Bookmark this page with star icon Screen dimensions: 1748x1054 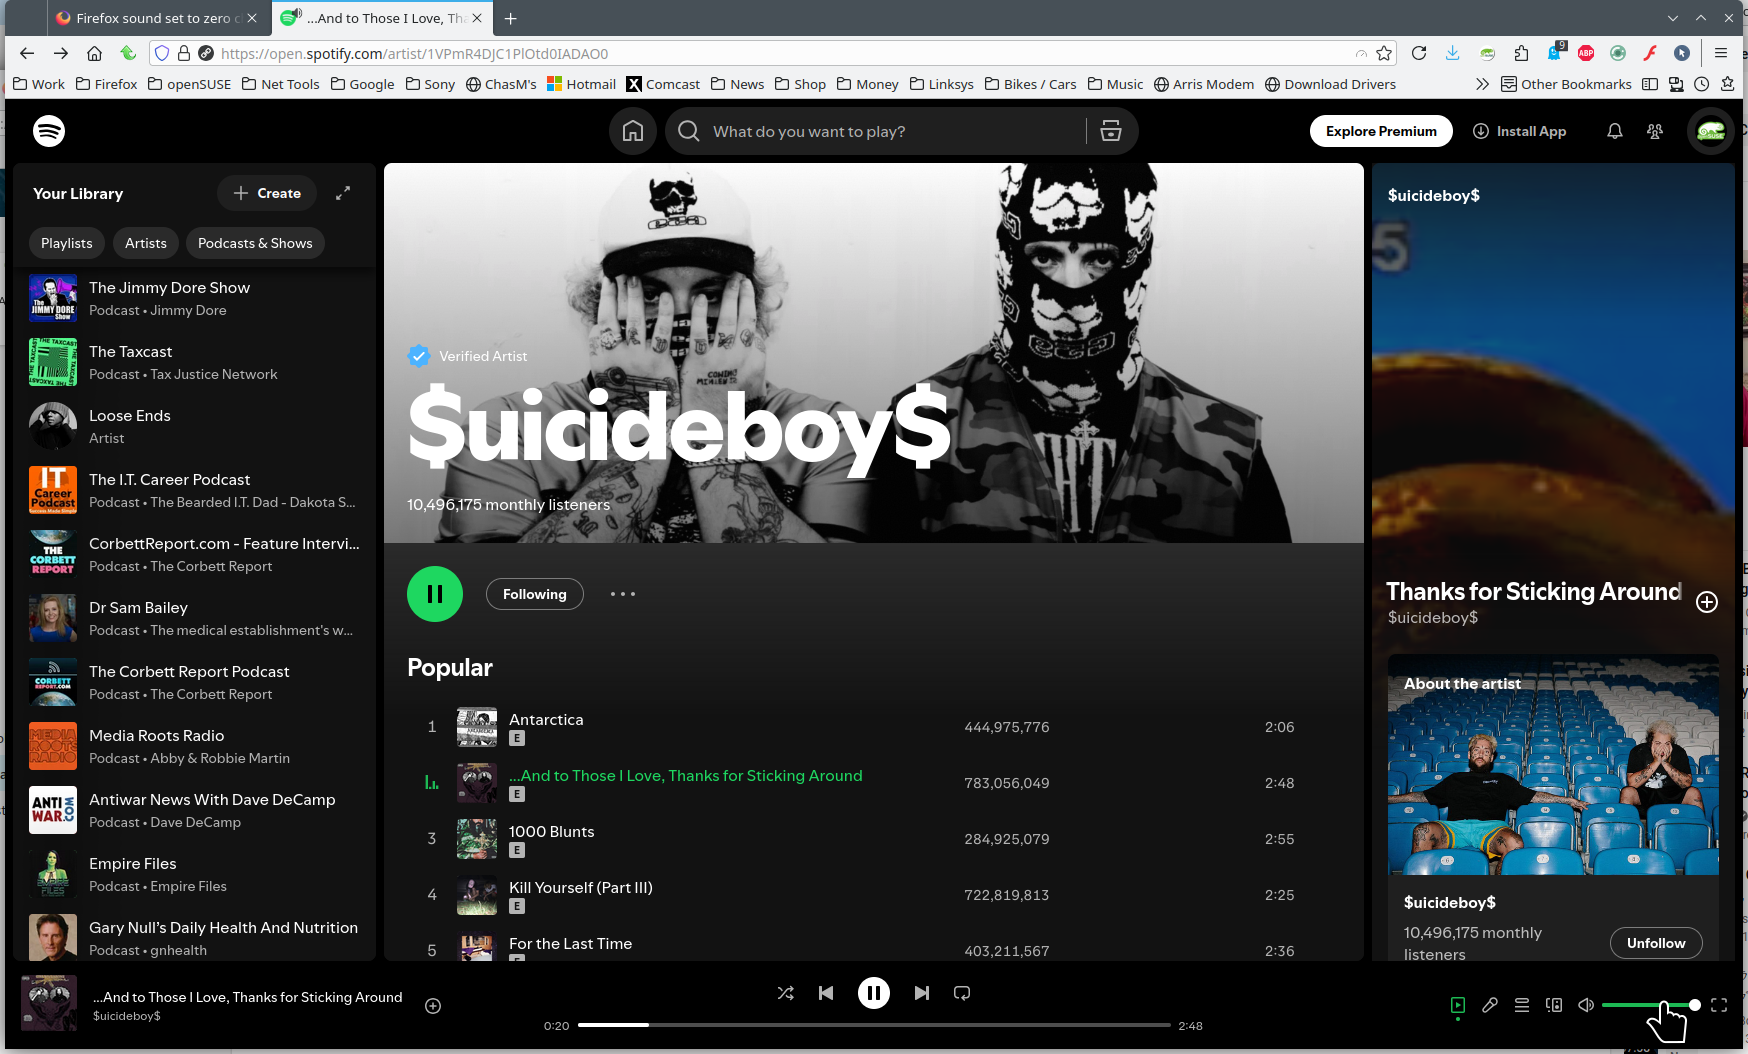tap(1384, 53)
